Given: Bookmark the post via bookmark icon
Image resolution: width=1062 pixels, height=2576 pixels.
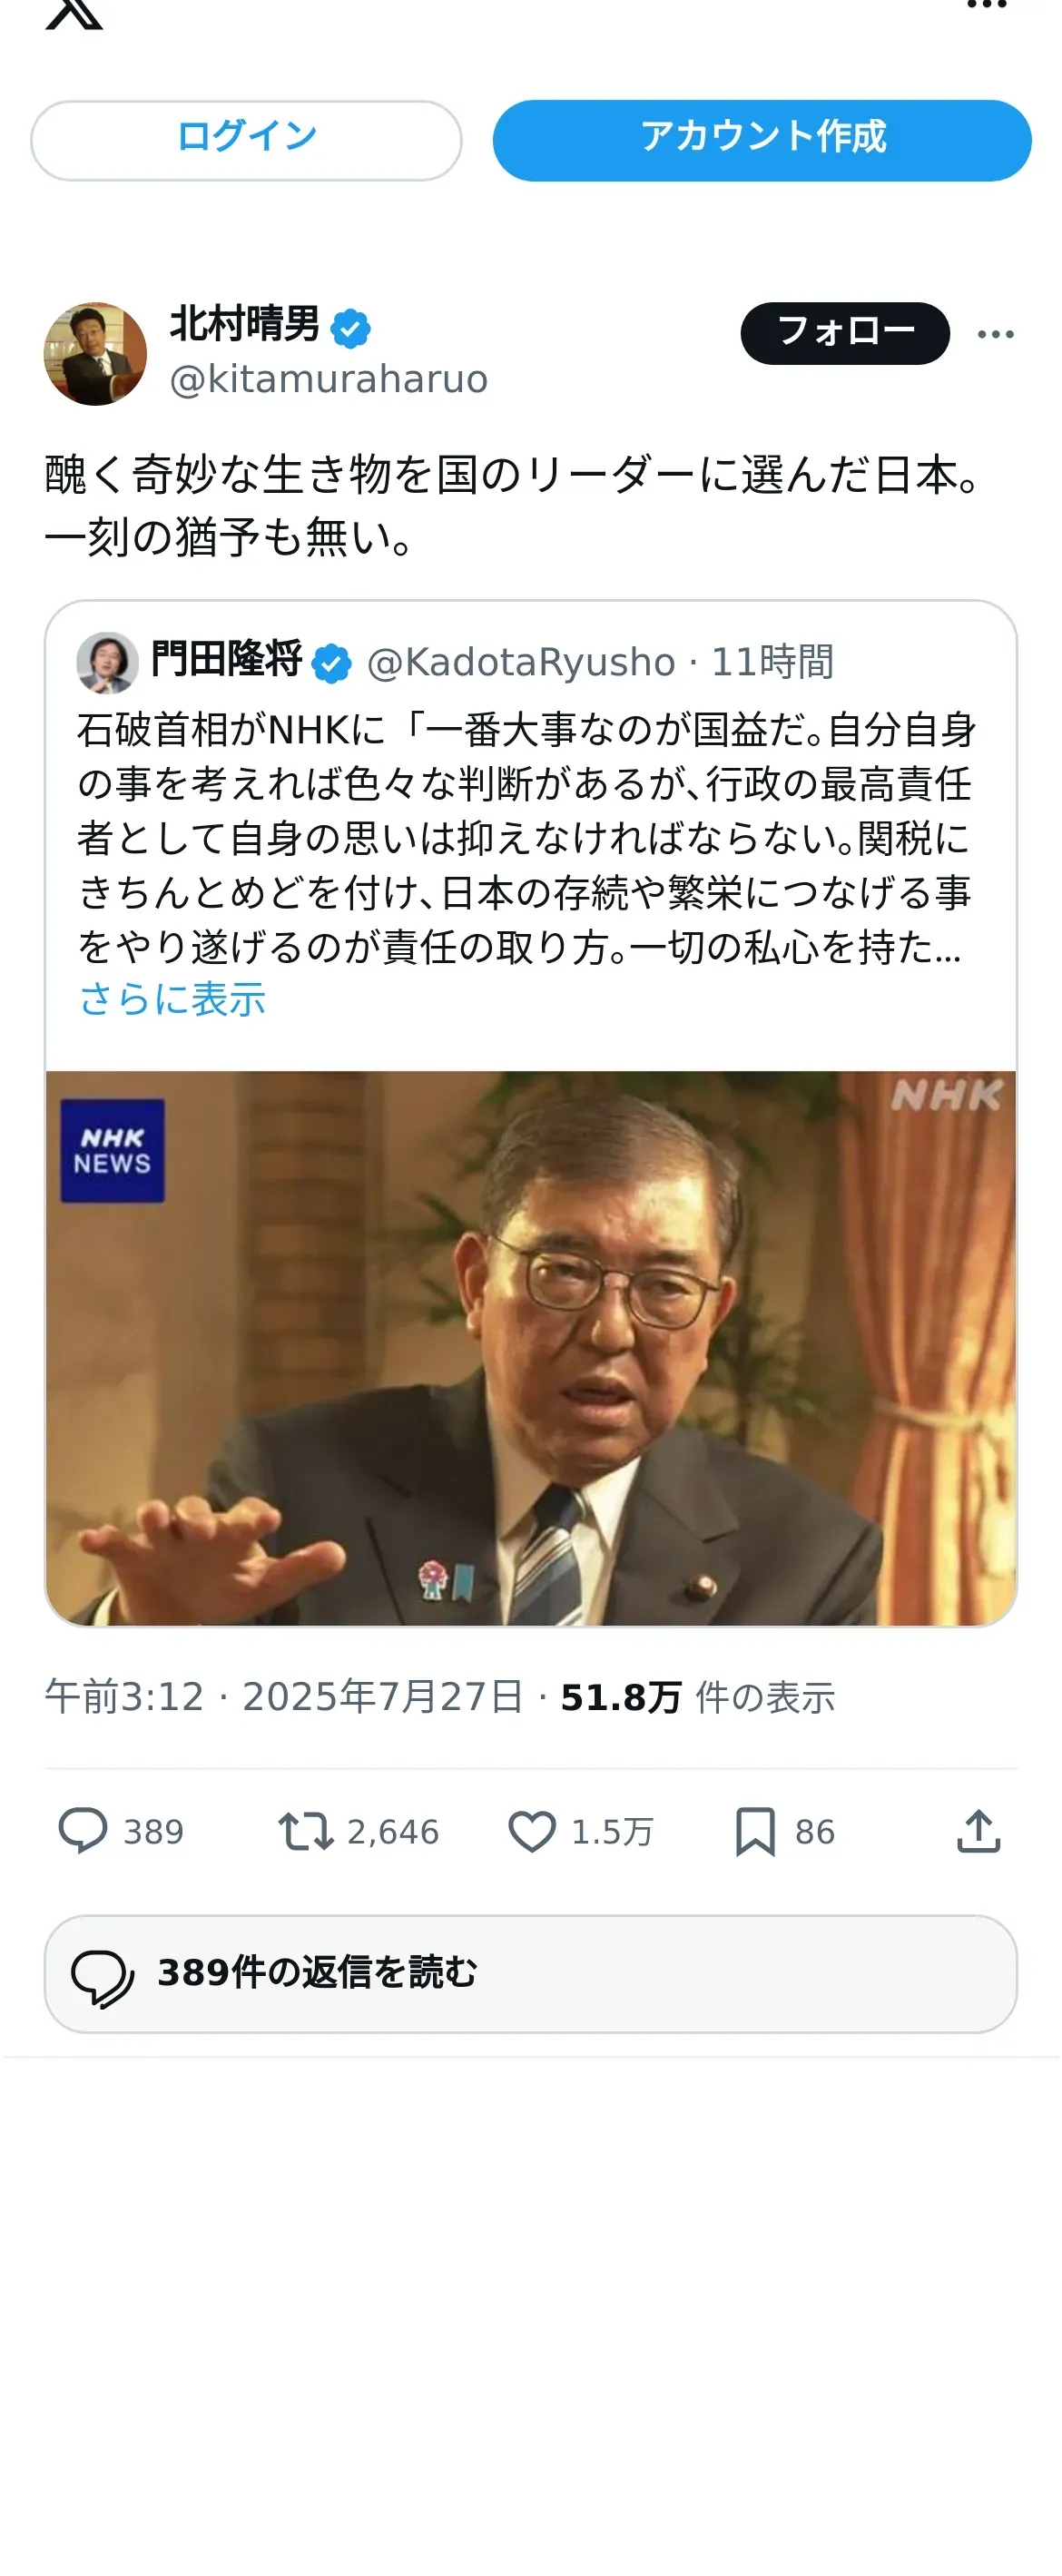Looking at the screenshot, I should point(755,1831).
